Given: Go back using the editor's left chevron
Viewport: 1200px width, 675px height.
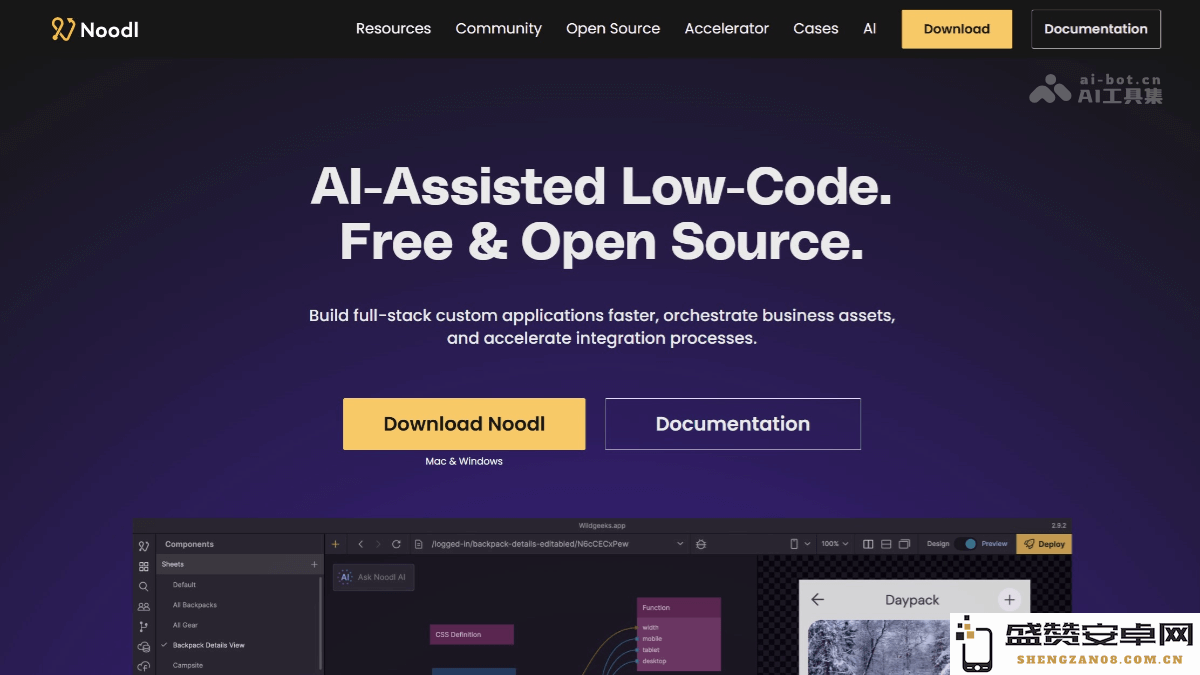Looking at the screenshot, I should [360, 544].
